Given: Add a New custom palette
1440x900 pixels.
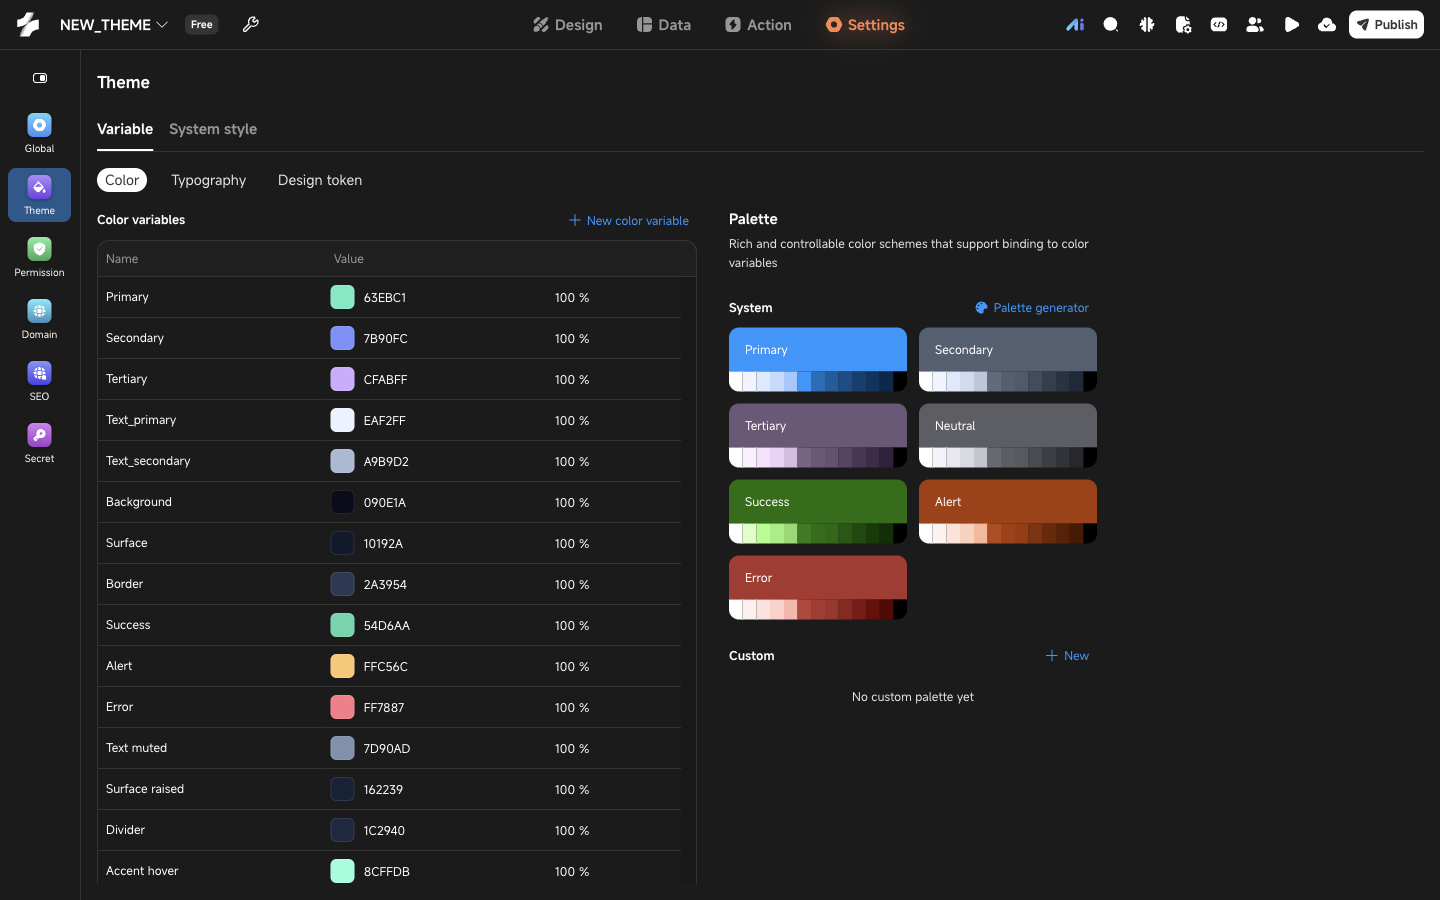Looking at the screenshot, I should click(x=1067, y=656).
